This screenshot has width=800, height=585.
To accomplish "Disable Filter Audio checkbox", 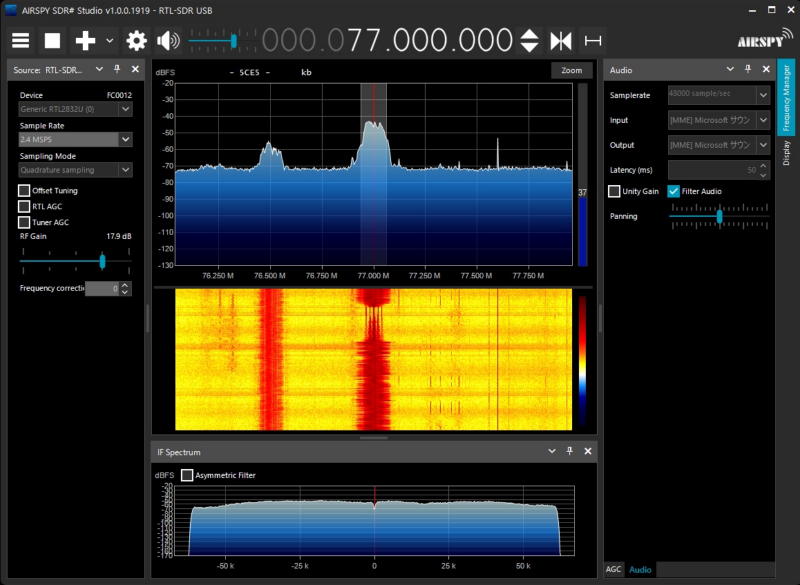I will [x=673, y=191].
